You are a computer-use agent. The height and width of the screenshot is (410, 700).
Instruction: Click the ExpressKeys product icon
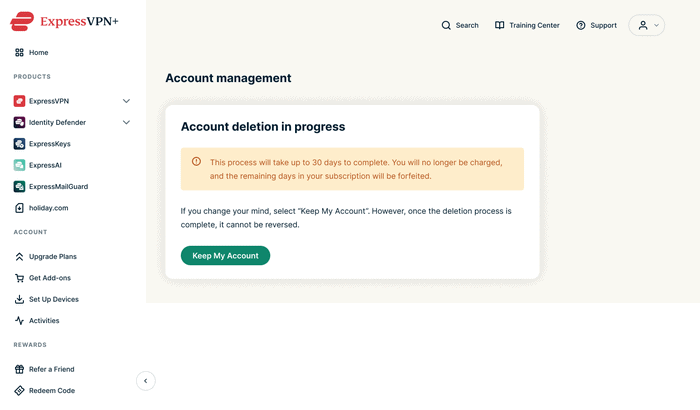(x=19, y=144)
